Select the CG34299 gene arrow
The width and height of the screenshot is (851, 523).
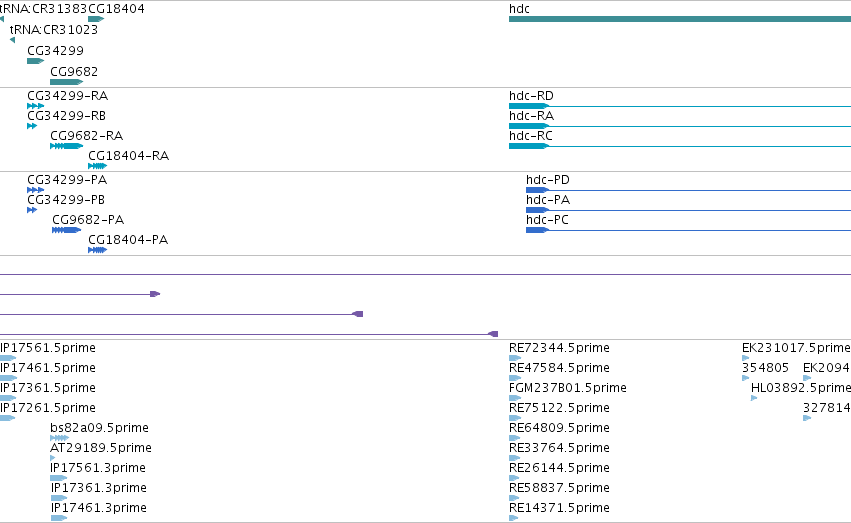[35, 61]
